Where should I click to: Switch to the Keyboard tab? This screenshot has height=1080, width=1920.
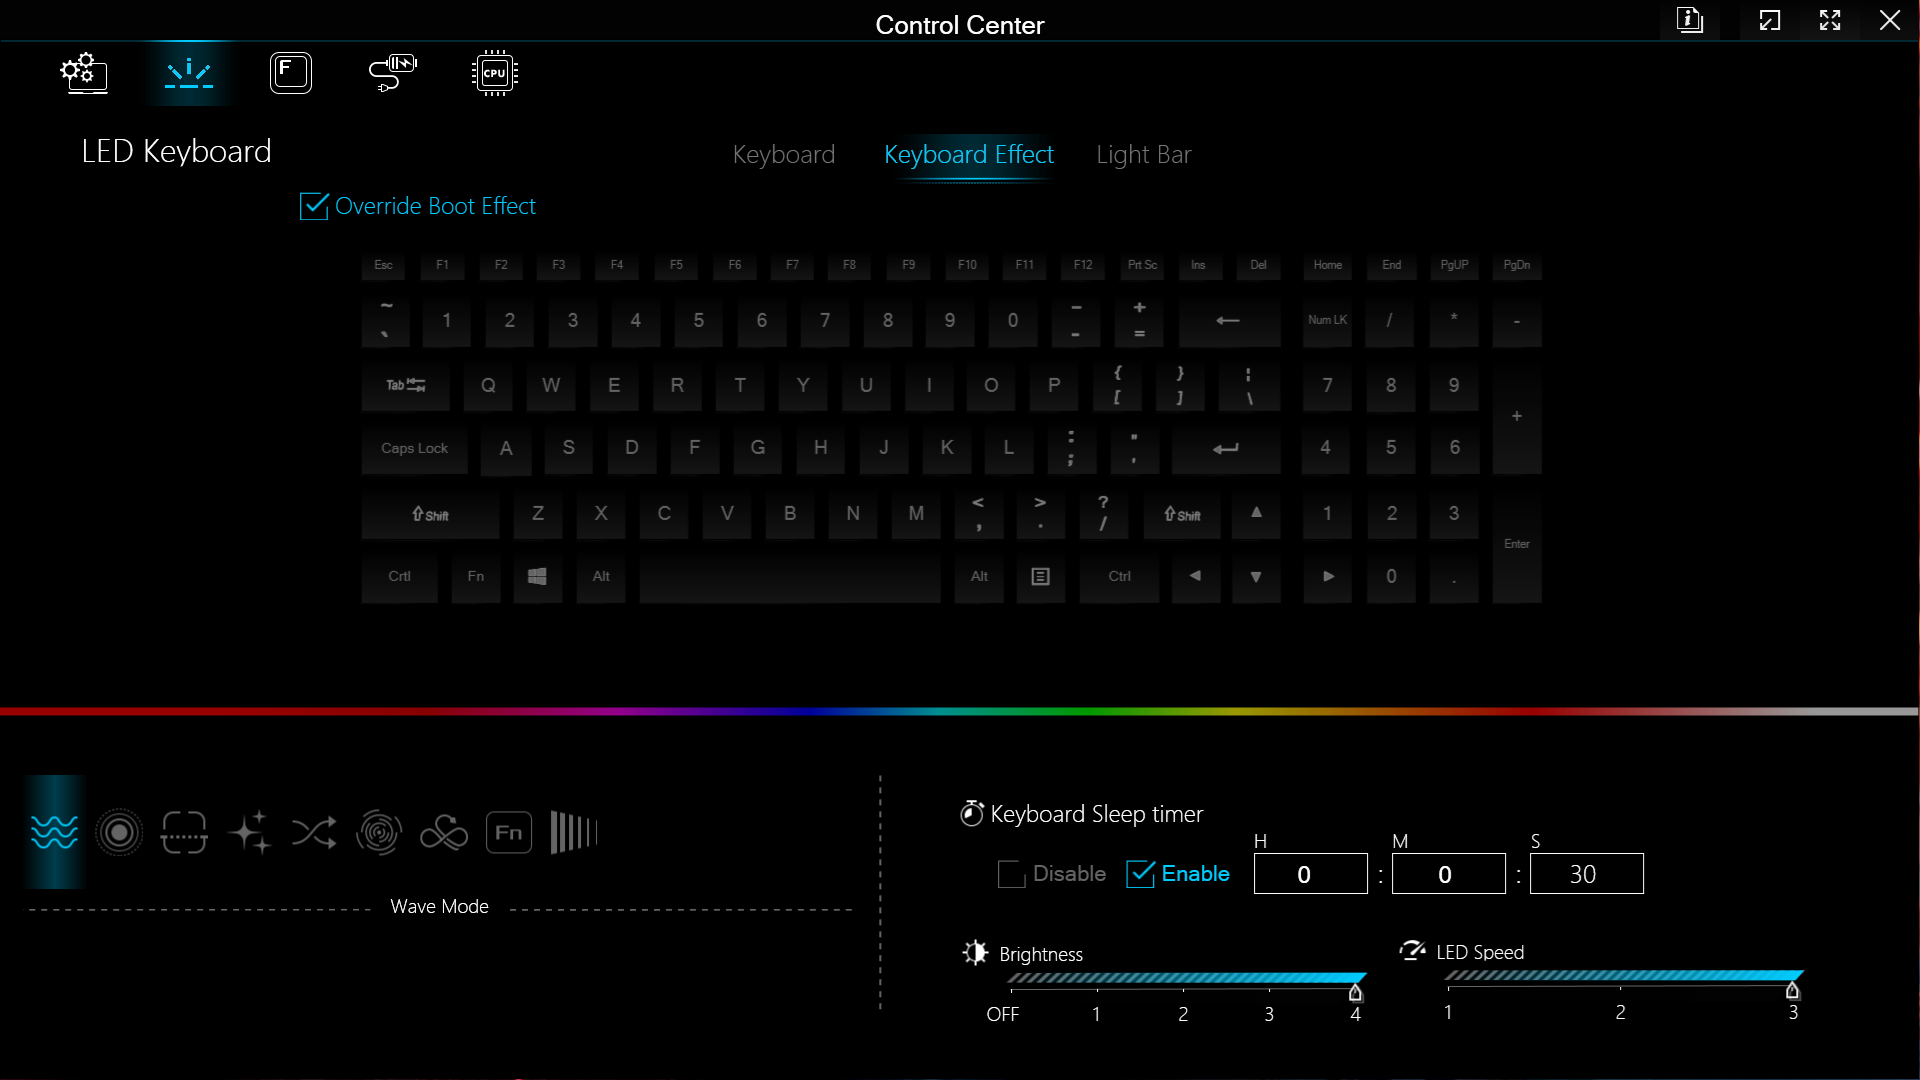[x=783, y=155]
